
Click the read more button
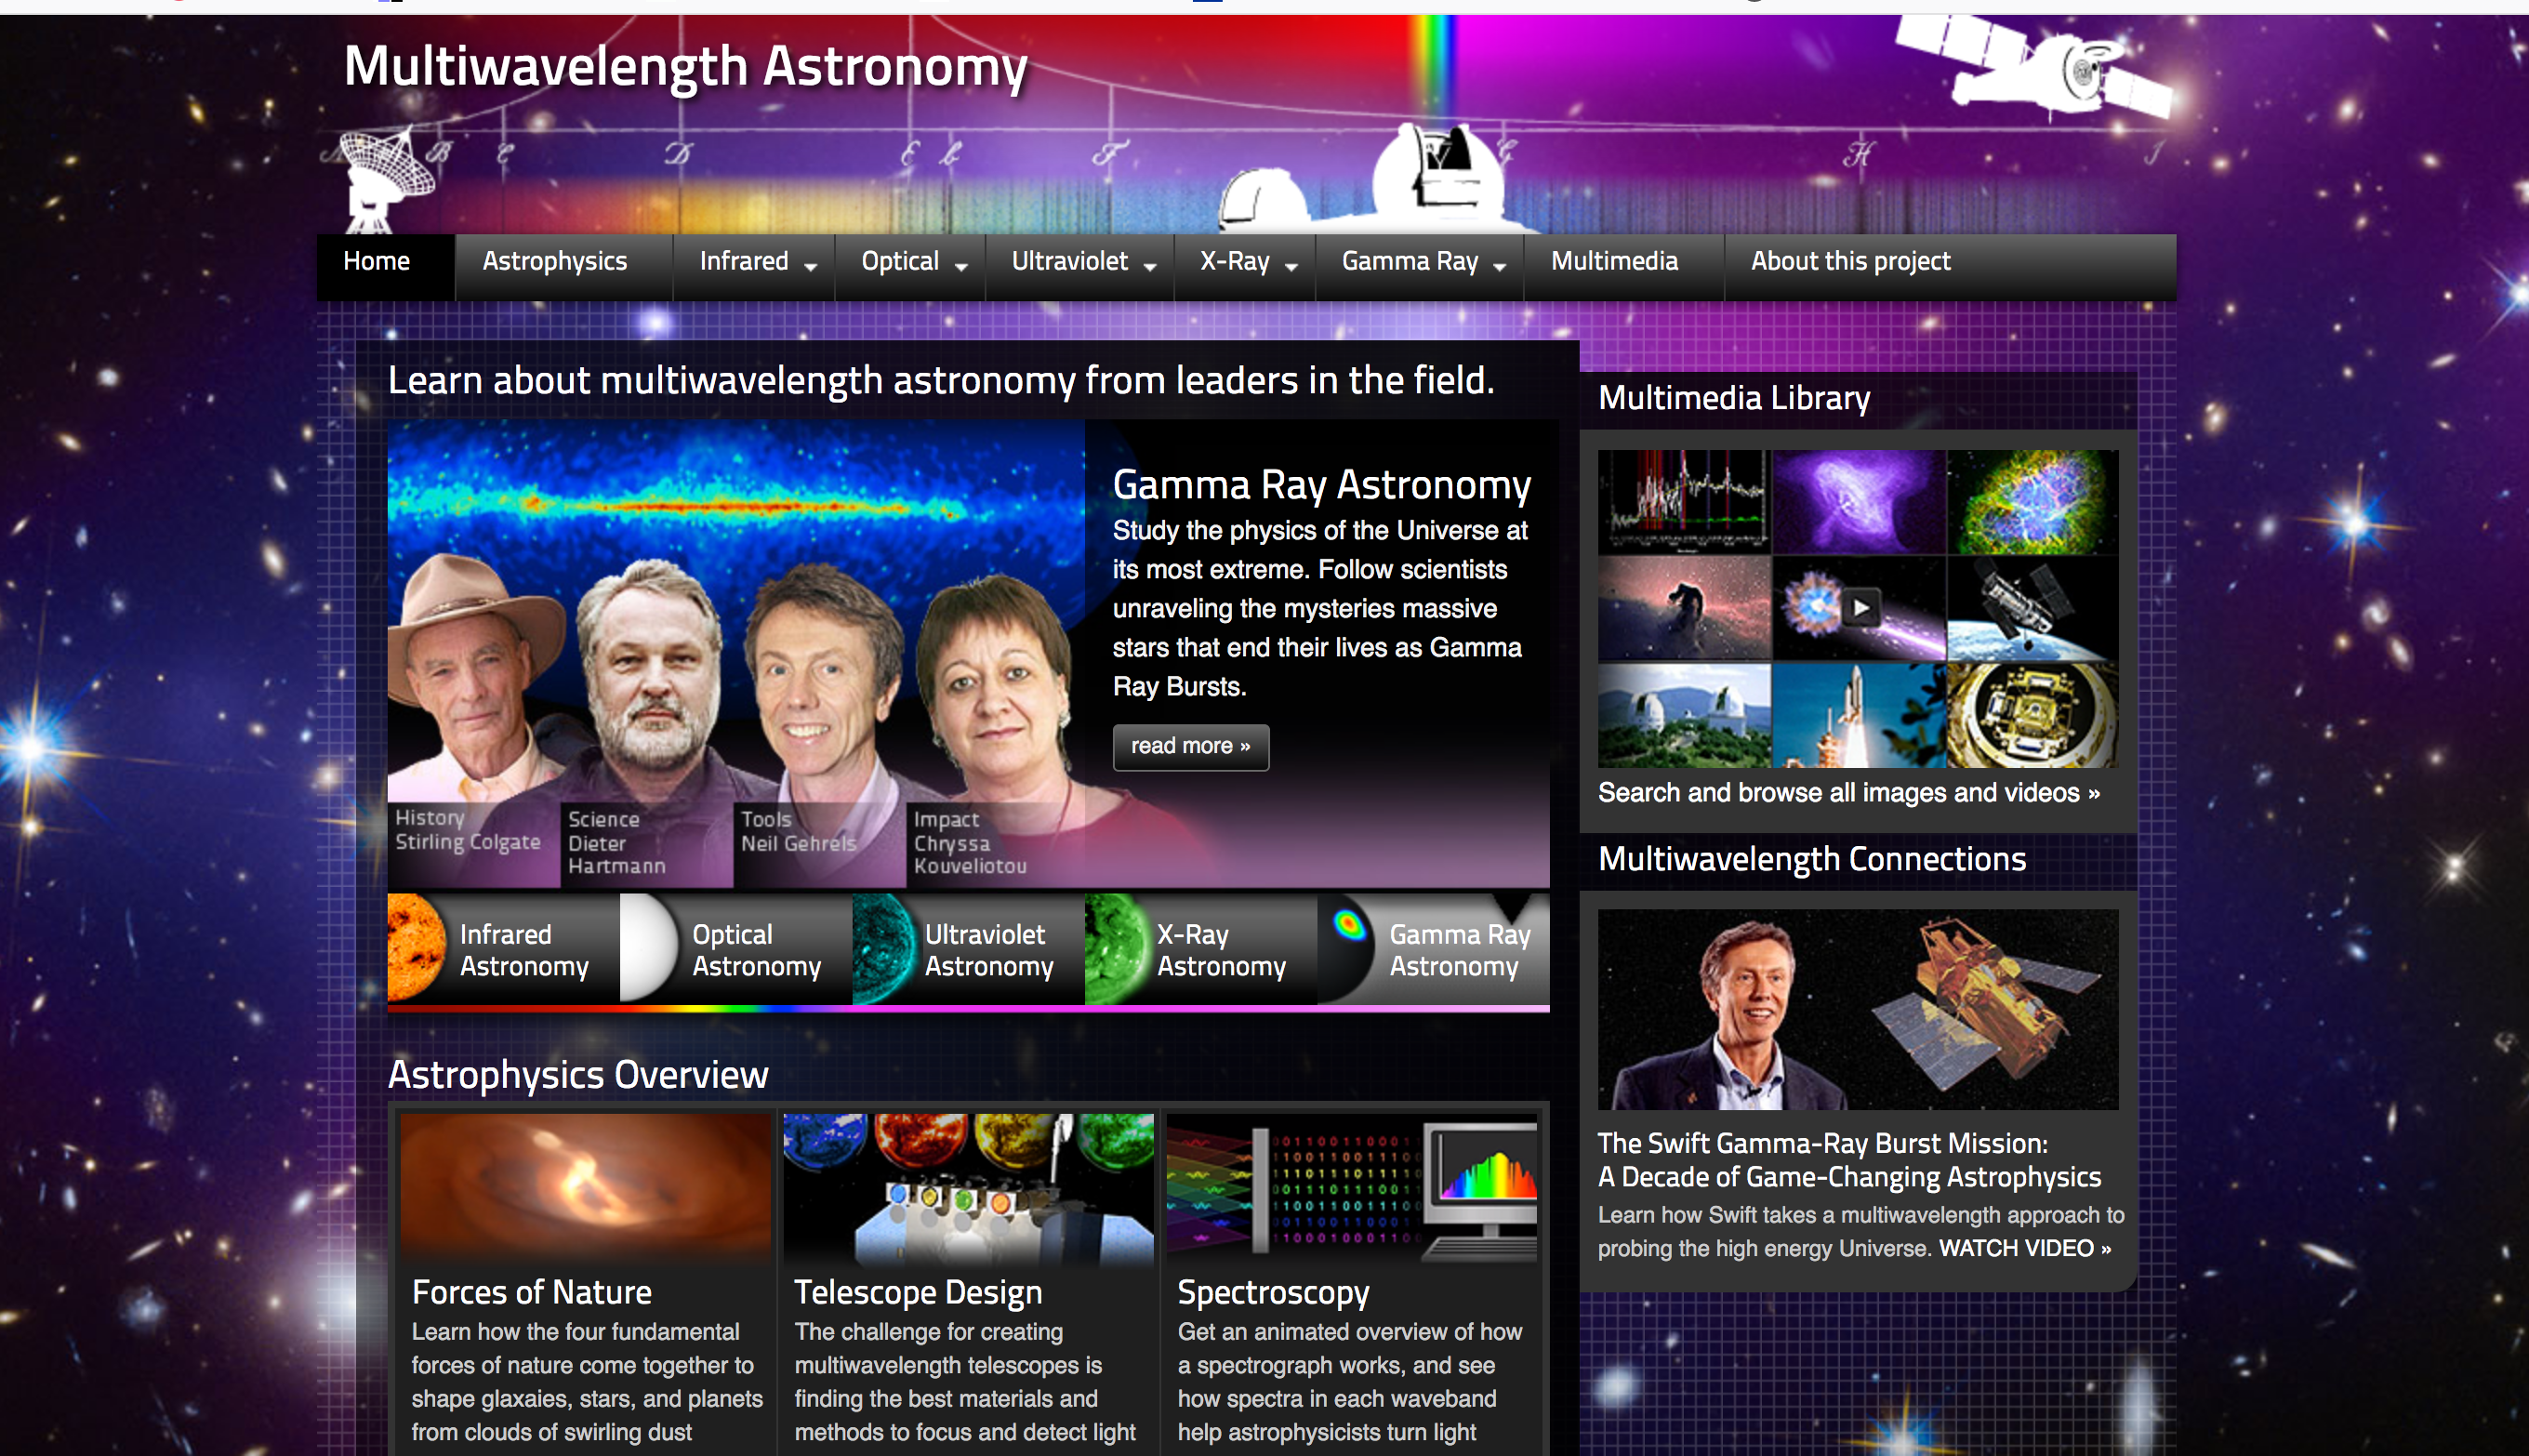pyautogui.click(x=1190, y=746)
